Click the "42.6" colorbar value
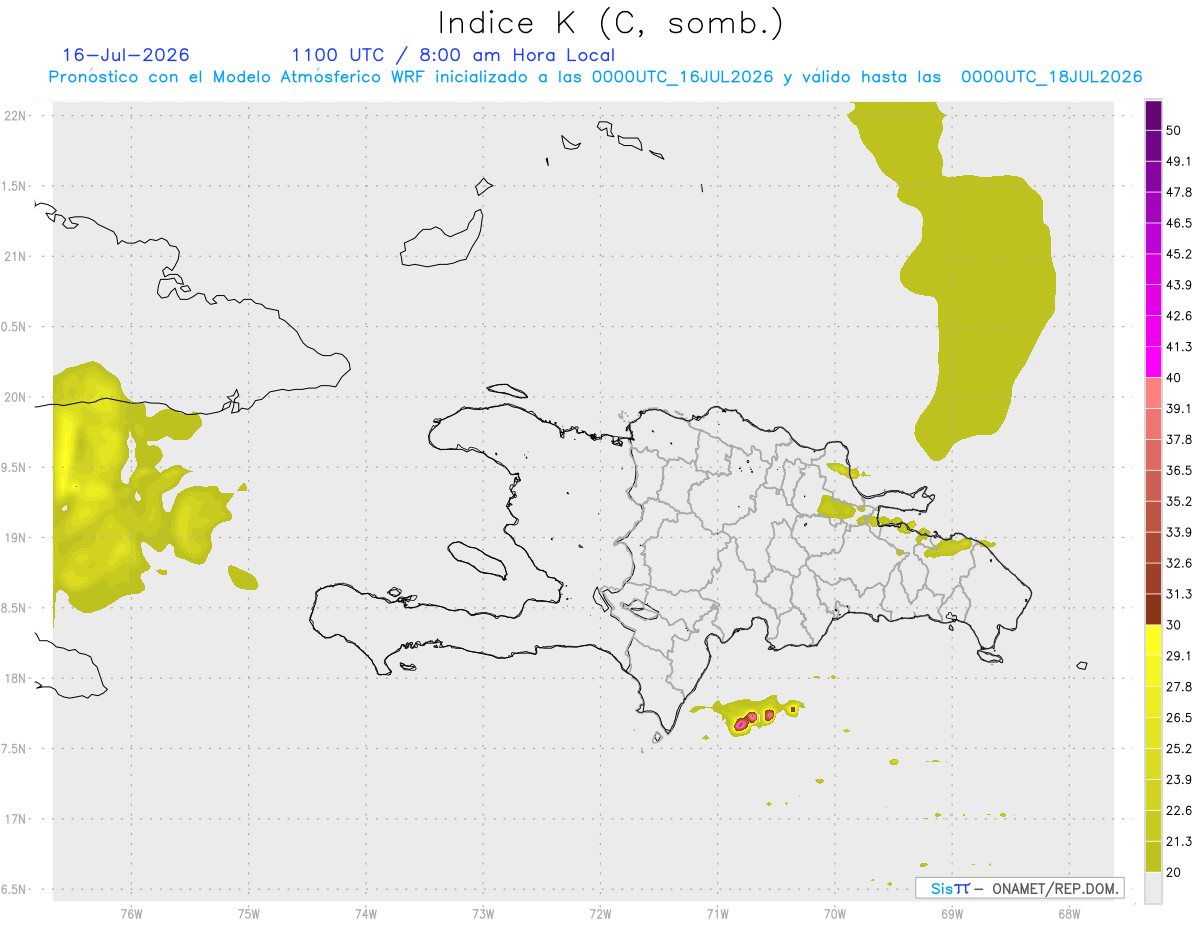This screenshot has height=927, width=1200. click(1180, 316)
